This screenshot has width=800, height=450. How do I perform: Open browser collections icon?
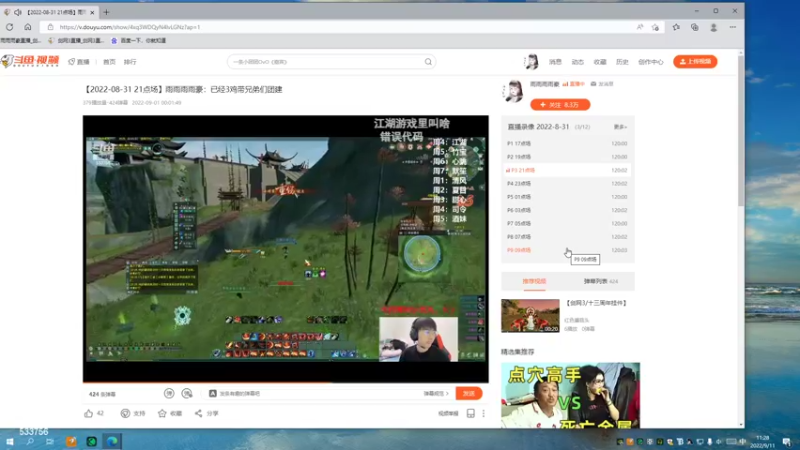[694, 27]
